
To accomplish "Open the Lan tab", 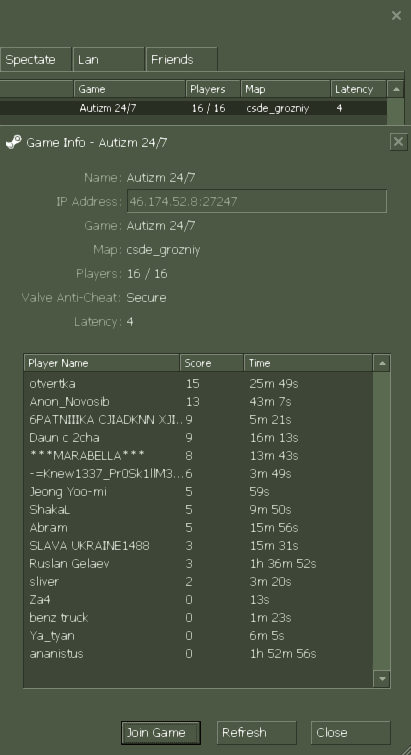I will [109, 60].
